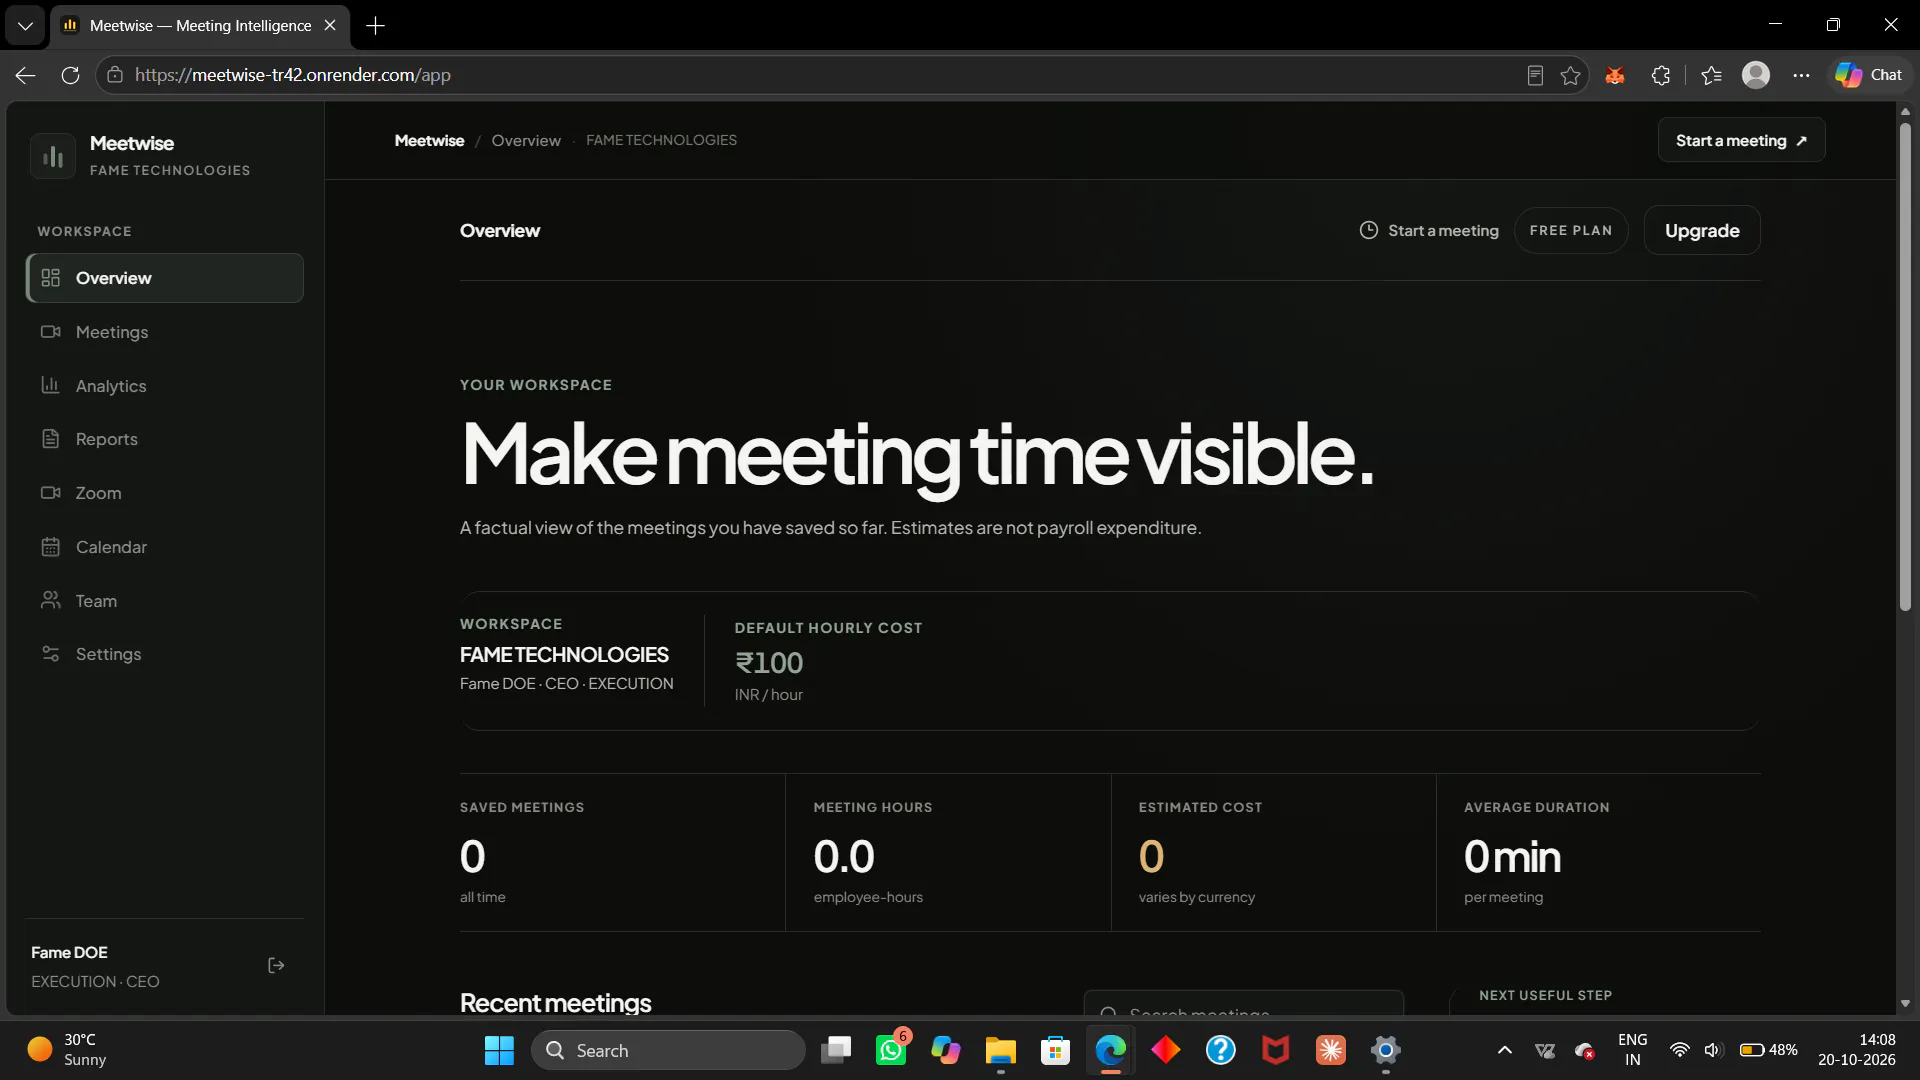Click the Meetwise logo icon in sidebar
The image size is (1920, 1080).
tap(53, 156)
